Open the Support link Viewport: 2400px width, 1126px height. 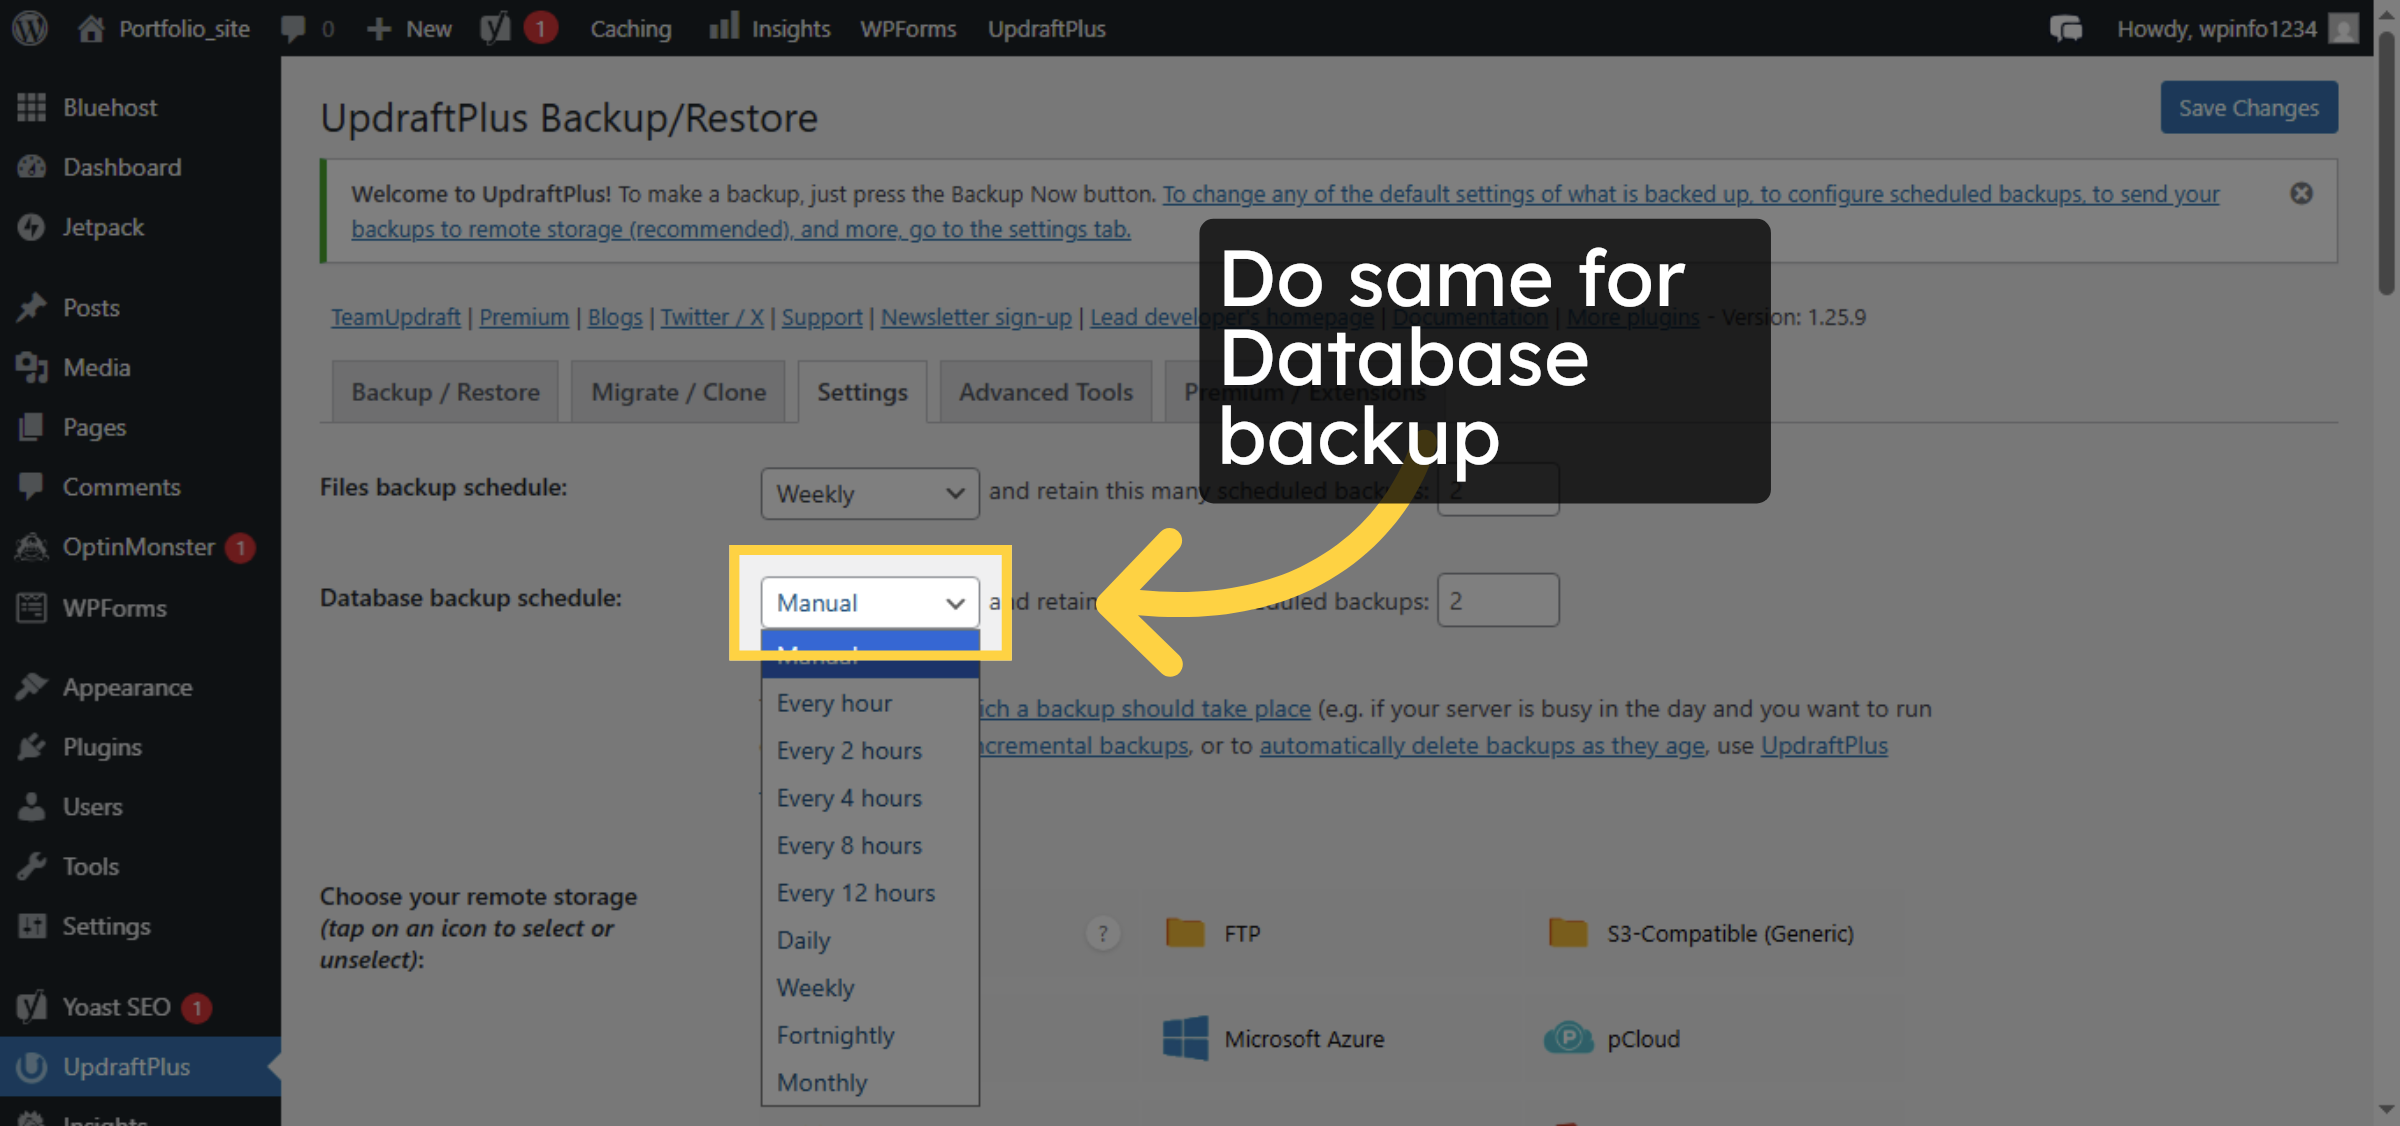(821, 317)
